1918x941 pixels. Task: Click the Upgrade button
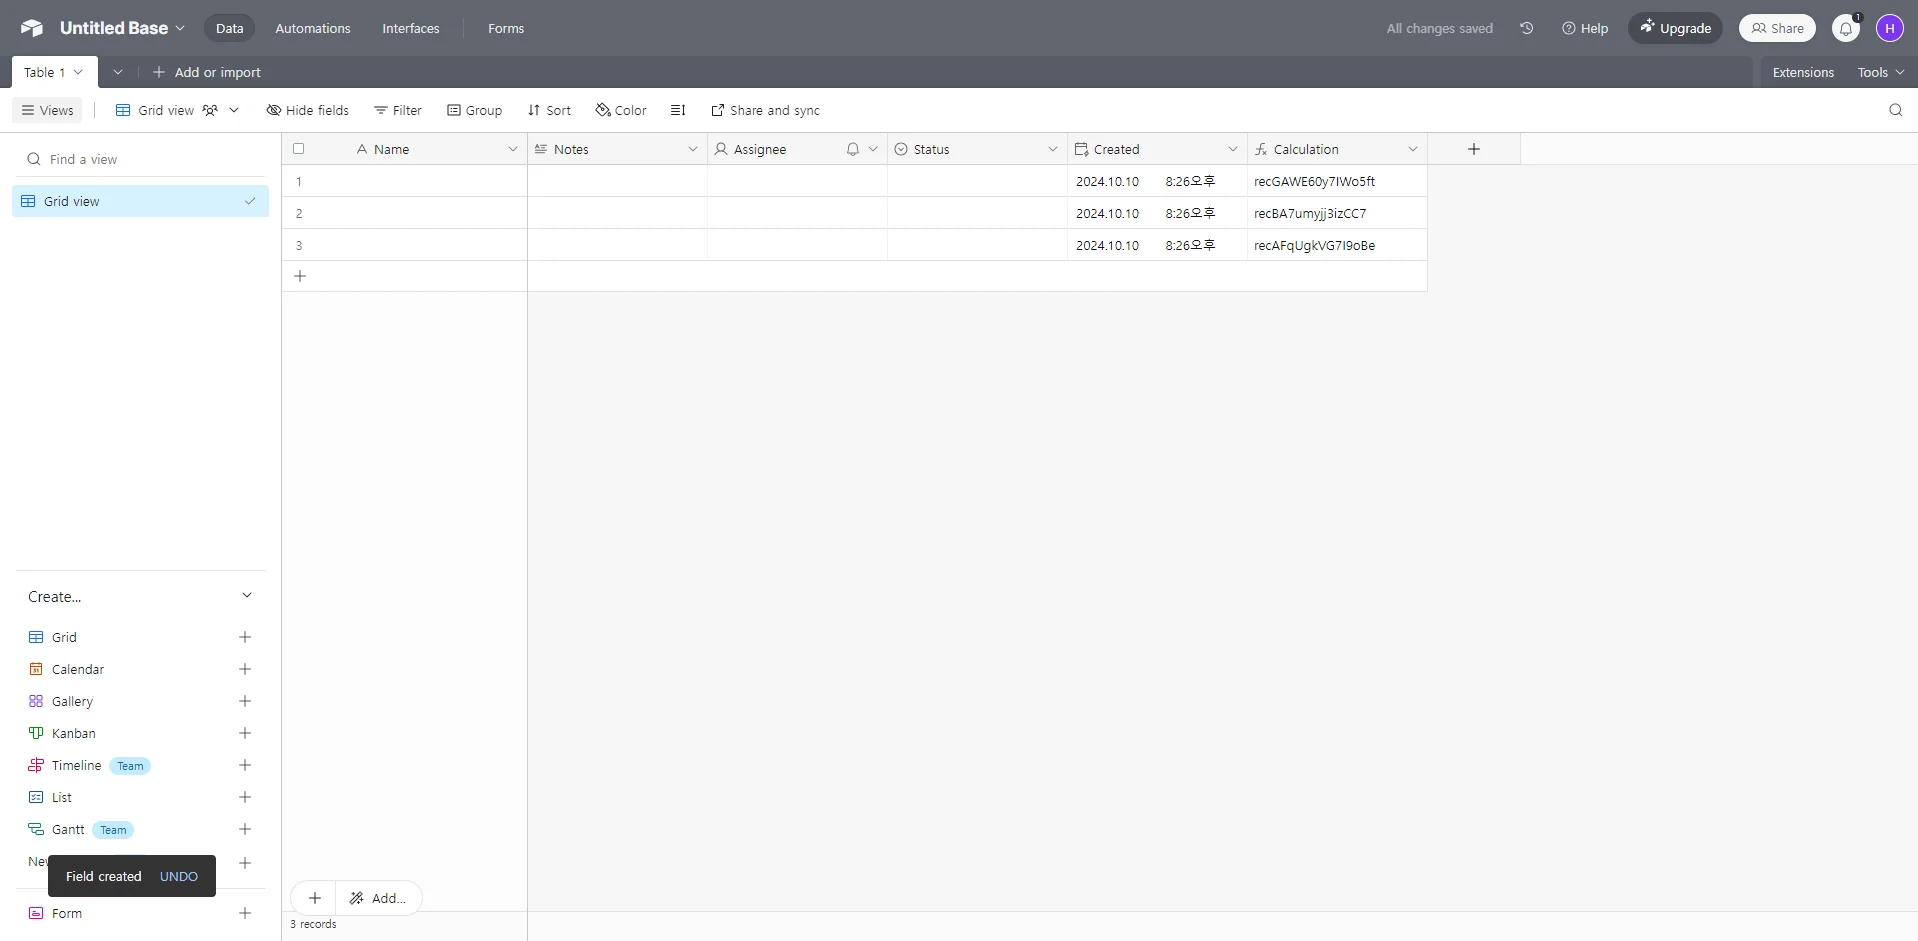(1675, 28)
